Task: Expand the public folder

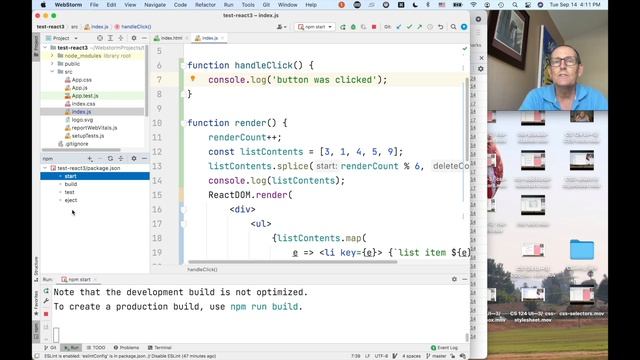Action: point(52,64)
